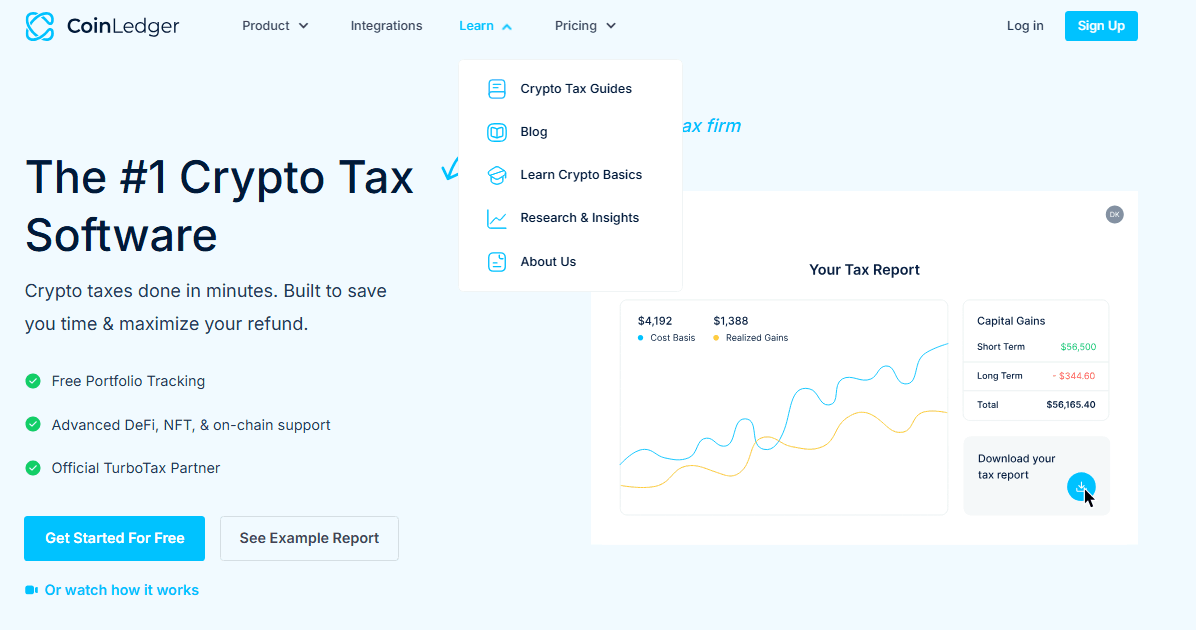Screen dimensions: 1196x630
Task: Click green checkmark beside Advanced DeFi support
Action: [x=33, y=424]
